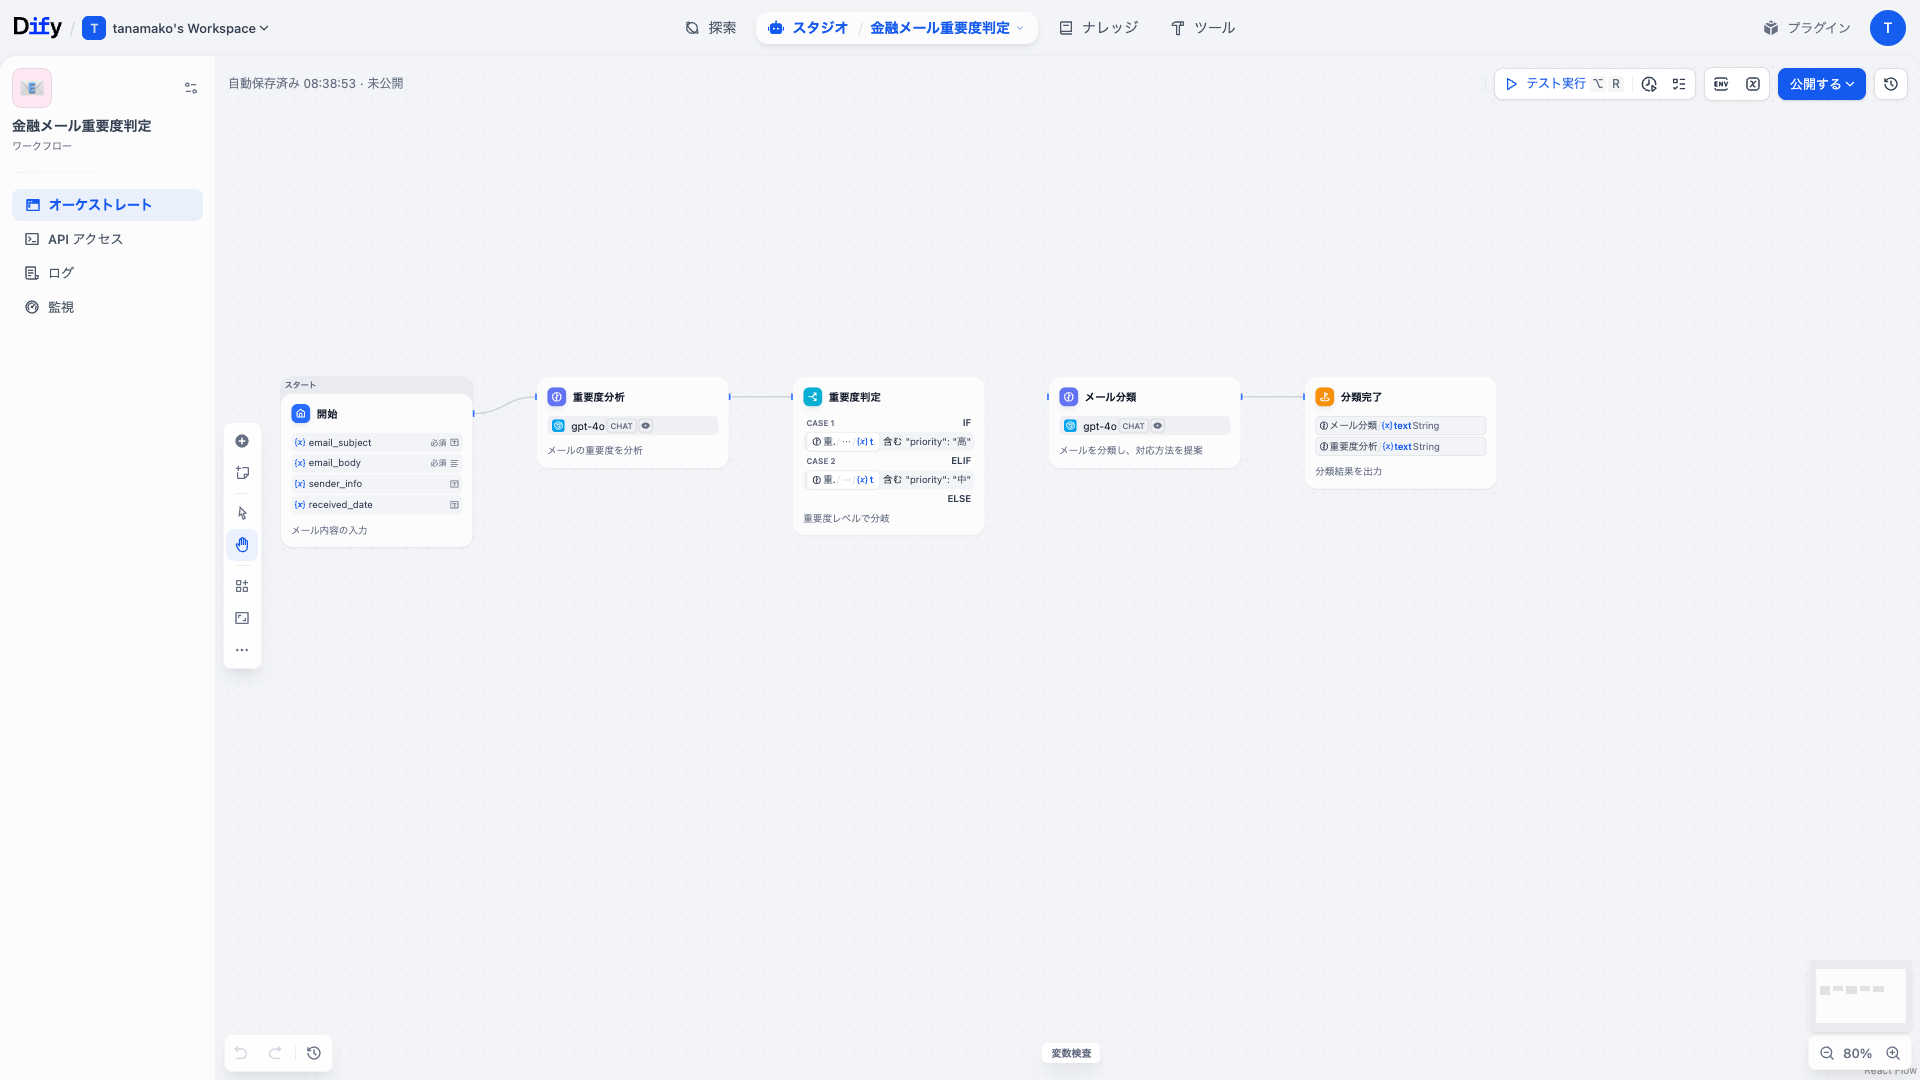Image resolution: width=1920 pixels, height=1080 pixels.
Task: Expand the 公開する dropdown chevron
Action: click(1850, 84)
